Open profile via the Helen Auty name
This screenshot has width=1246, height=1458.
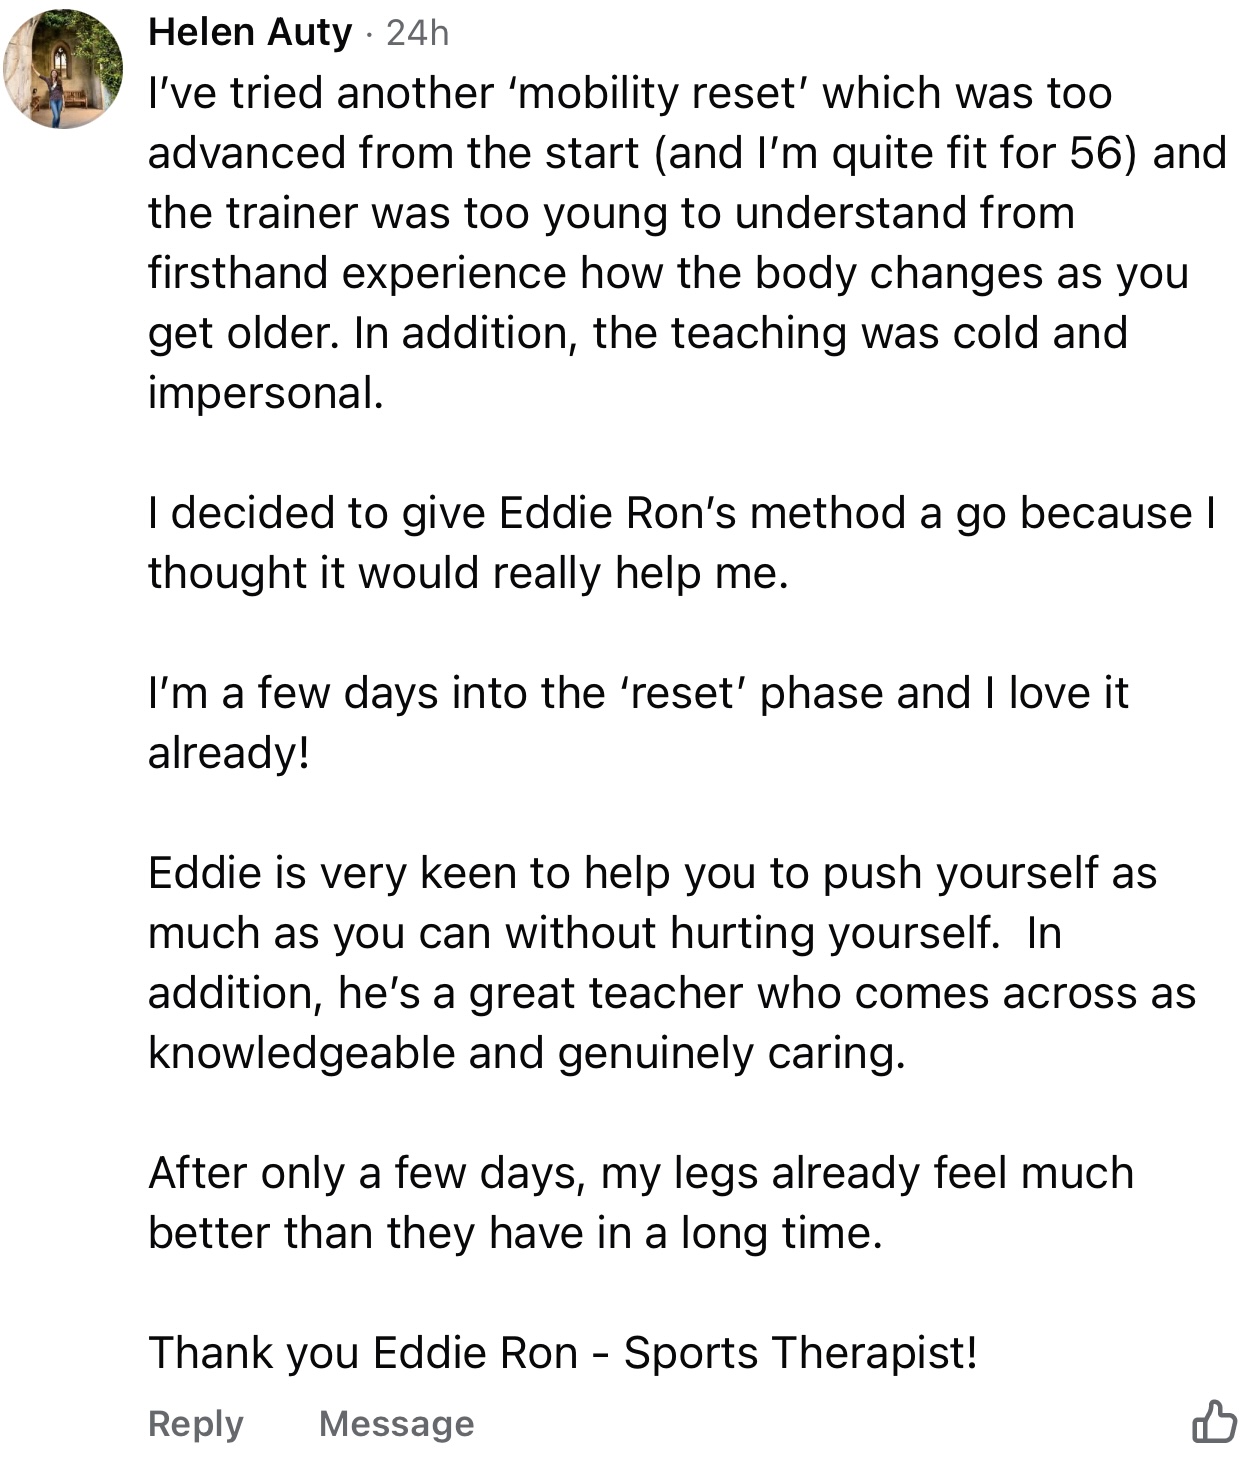(x=250, y=33)
